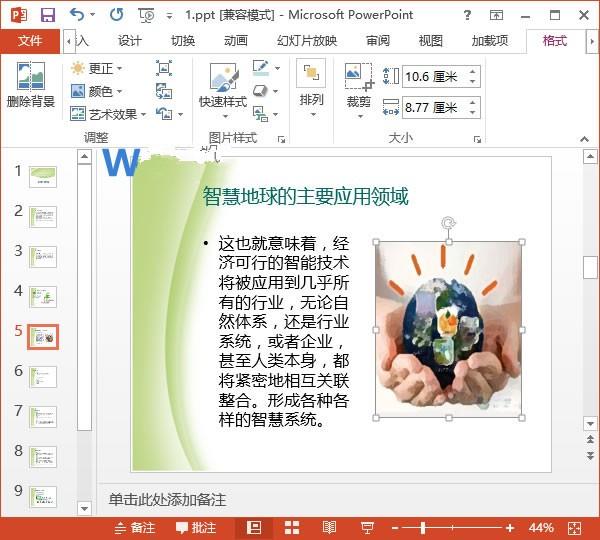The height and width of the screenshot is (540, 600).
Task: Click Picture Border icon
Action: click(x=261, y=68)
